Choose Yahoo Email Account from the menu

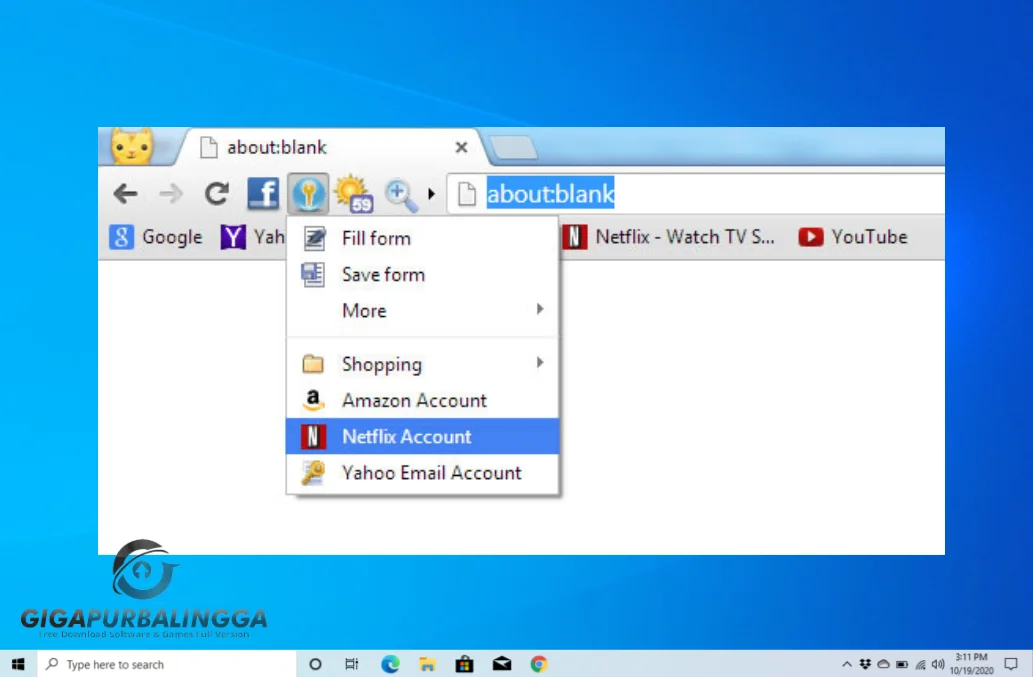click(431, 473)
